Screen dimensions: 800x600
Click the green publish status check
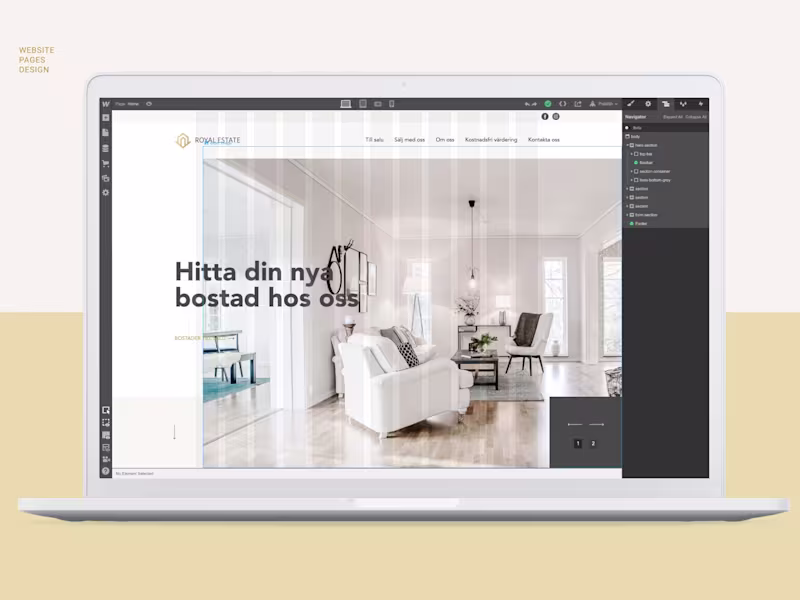[548, 103]
